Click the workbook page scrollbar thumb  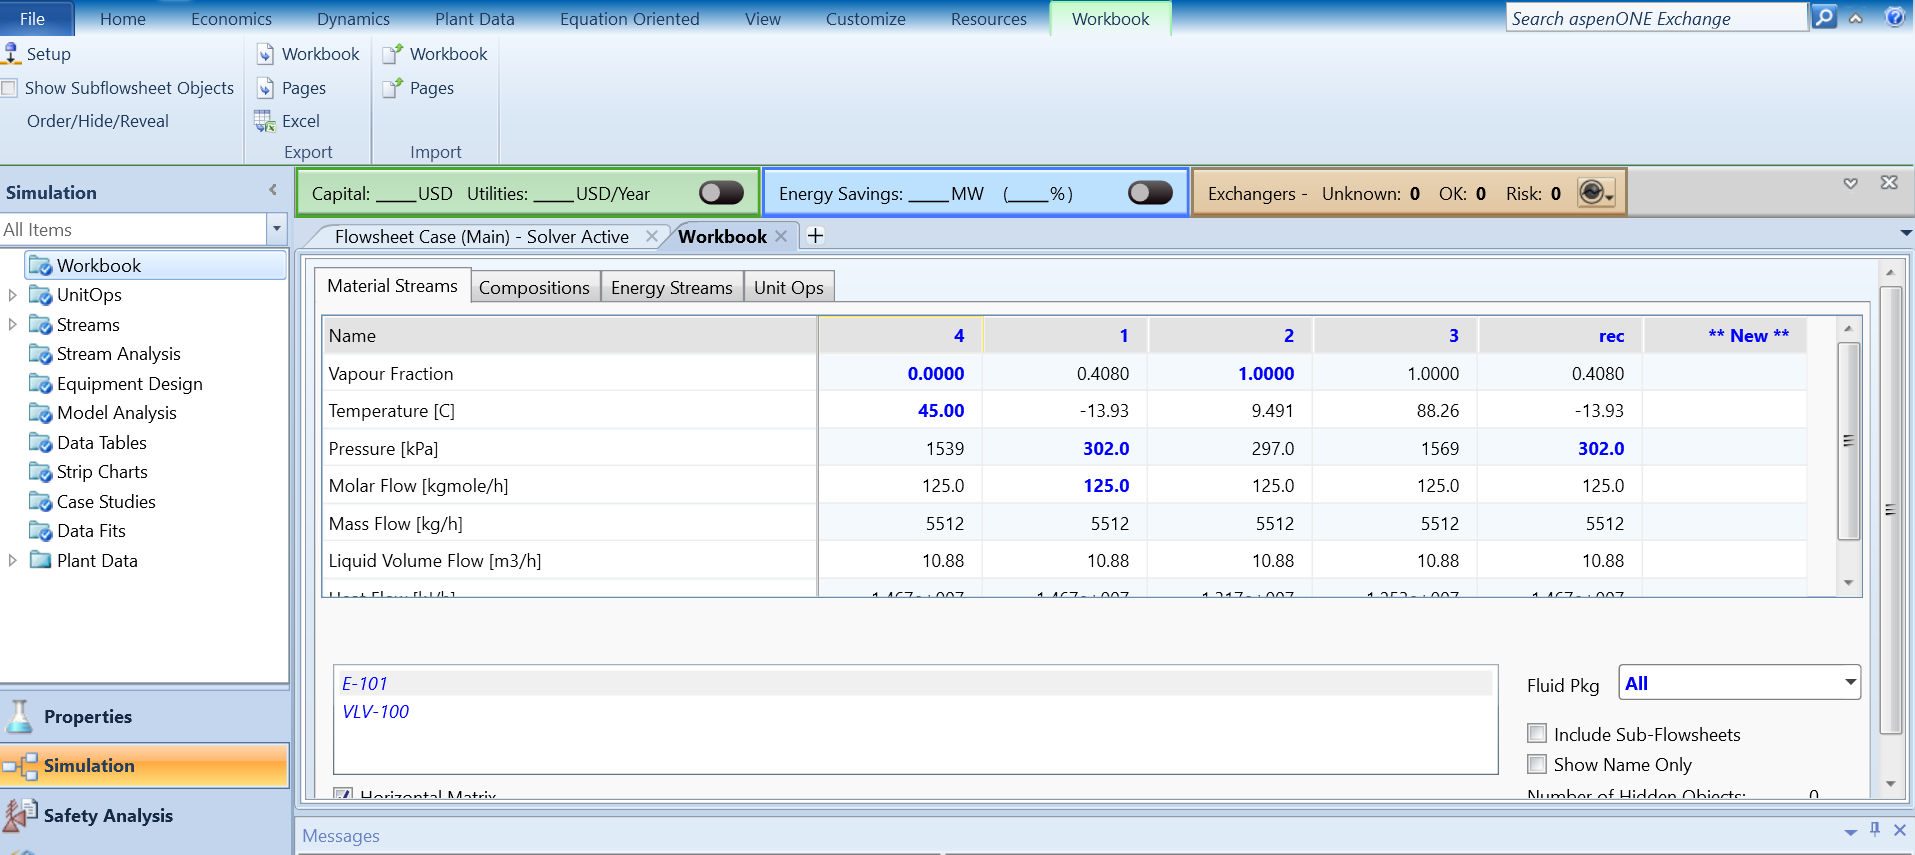coord(1890,510)
